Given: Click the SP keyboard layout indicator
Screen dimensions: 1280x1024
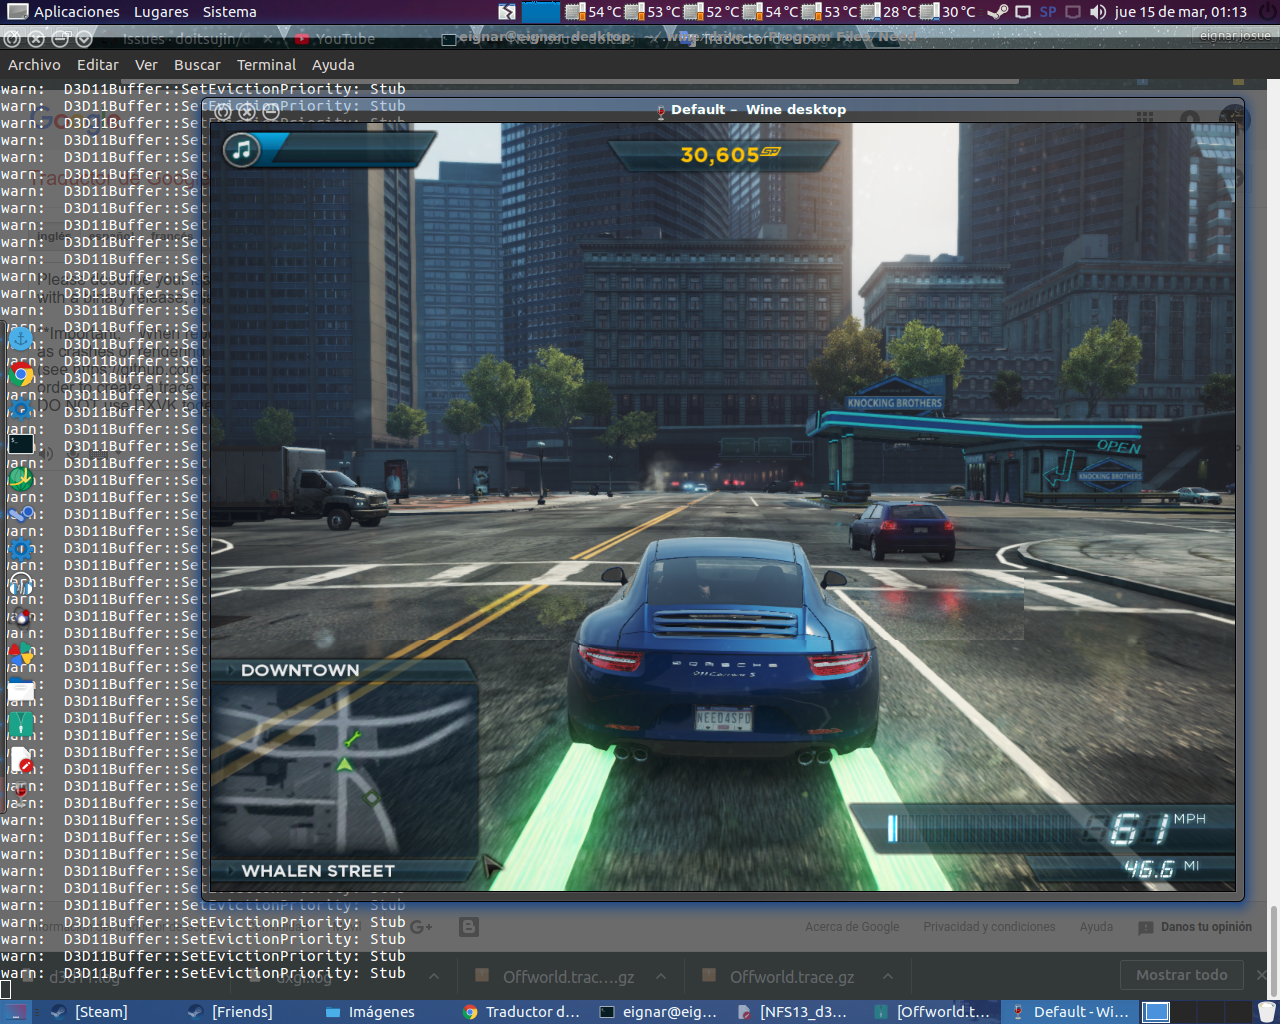Looking at the screenshot, I should pos(1048,12).
